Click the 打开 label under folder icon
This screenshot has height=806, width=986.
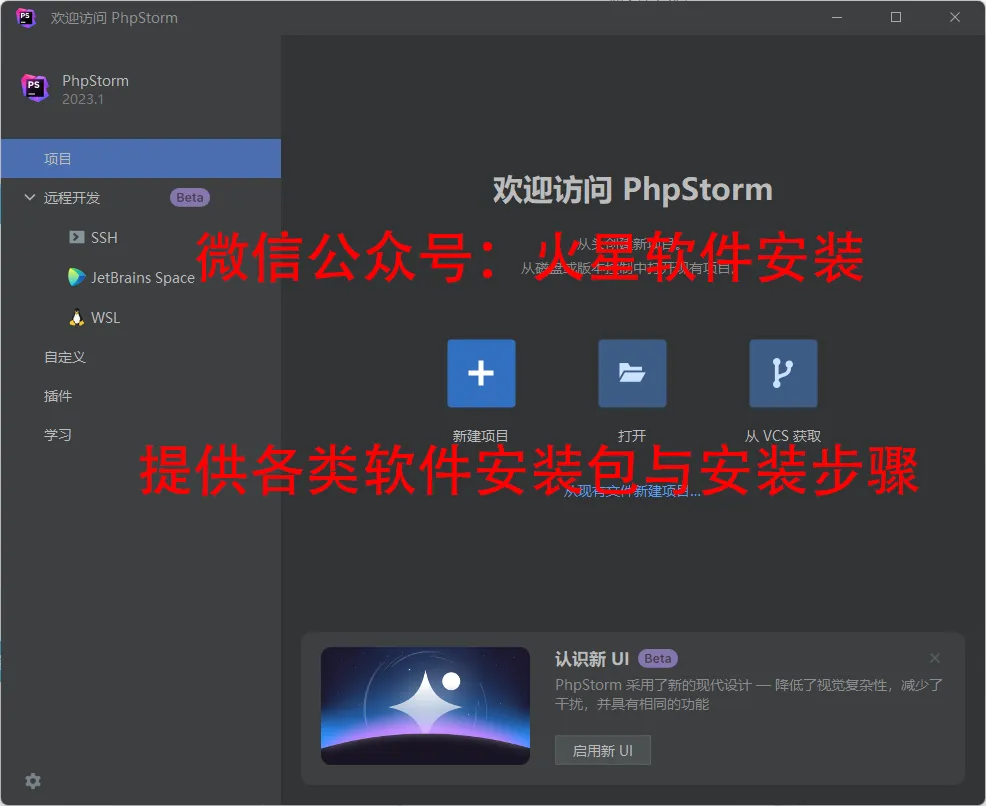(x=632, y=436)
